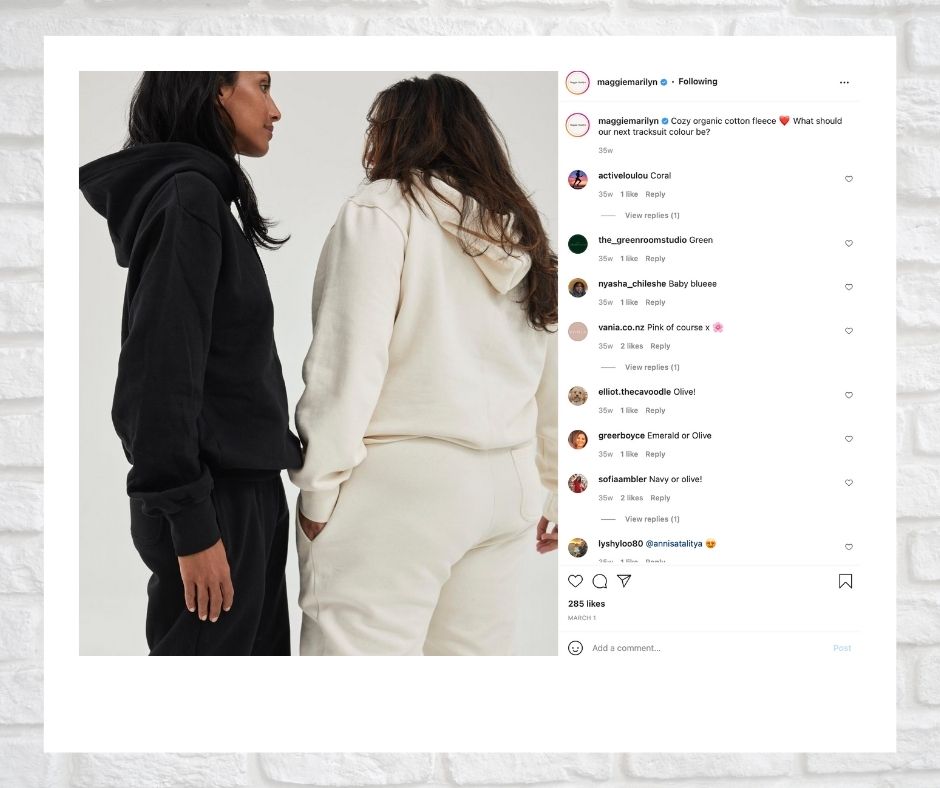
Task: Open the @annisatalitya mention link
Action: (x=673, y=543)
